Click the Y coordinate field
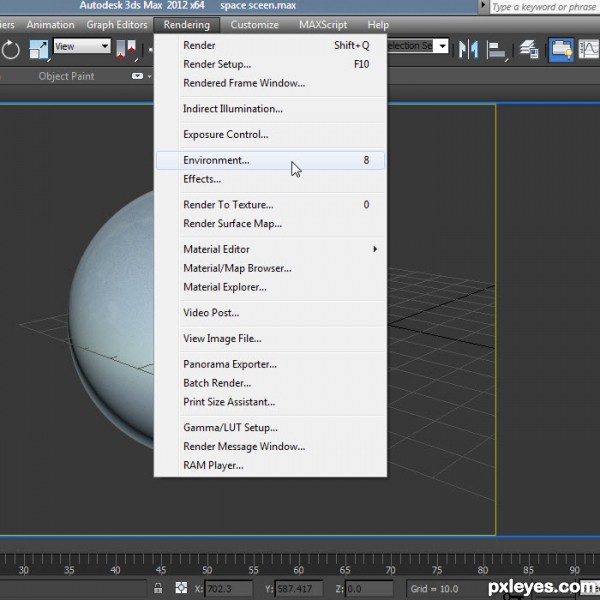Viewport: 600px width, 600px height. 299,588
